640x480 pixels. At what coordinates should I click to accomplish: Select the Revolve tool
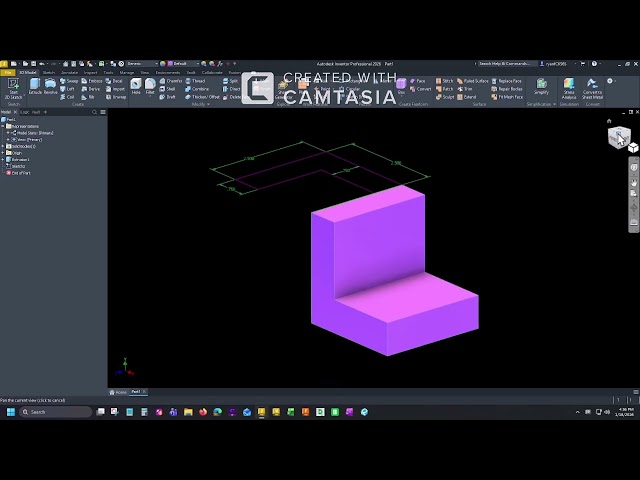tap(50, 87)
